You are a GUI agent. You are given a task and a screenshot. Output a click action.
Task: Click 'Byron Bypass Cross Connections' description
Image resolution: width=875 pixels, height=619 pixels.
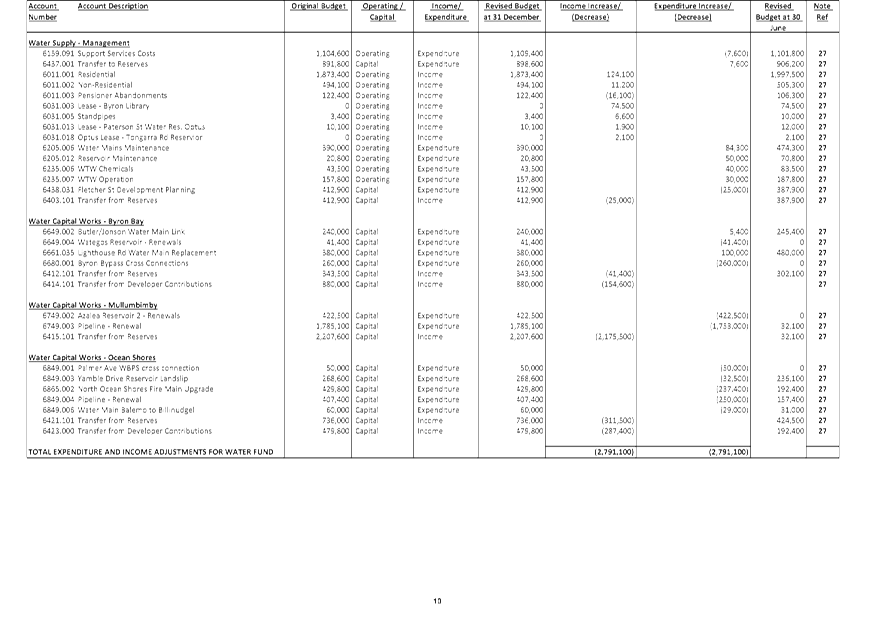[133, 263]
